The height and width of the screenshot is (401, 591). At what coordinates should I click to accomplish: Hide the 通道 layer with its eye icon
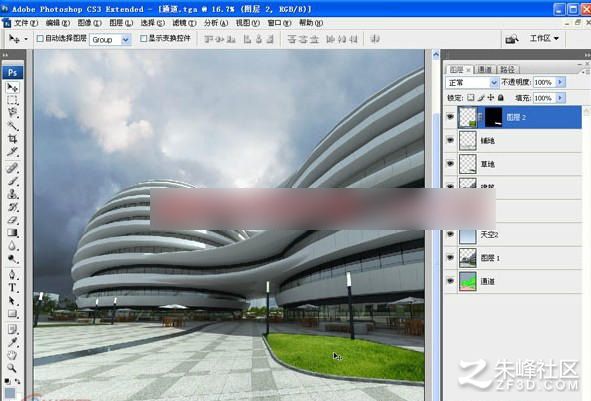pos(450,281)
